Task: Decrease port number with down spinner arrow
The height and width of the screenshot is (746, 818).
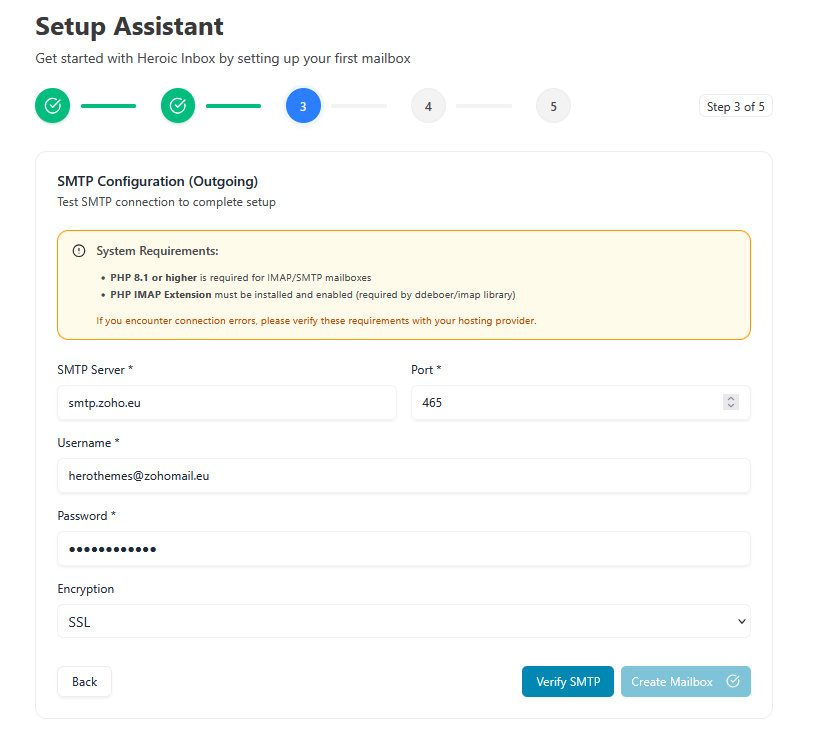Action: point(731,406)
